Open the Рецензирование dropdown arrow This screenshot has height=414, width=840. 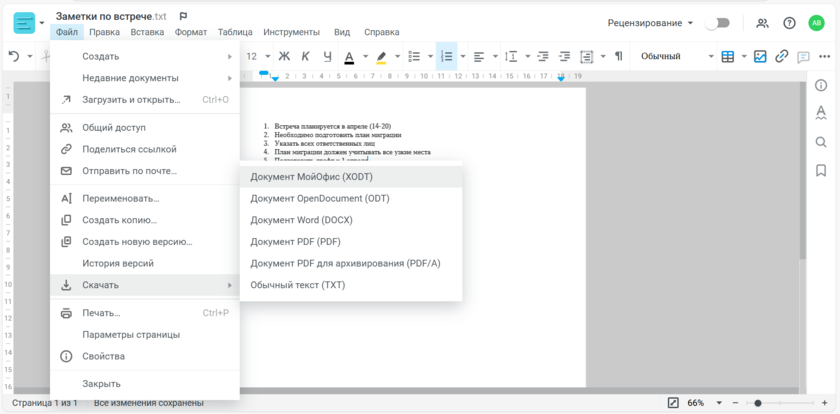[x=690, y=23]
